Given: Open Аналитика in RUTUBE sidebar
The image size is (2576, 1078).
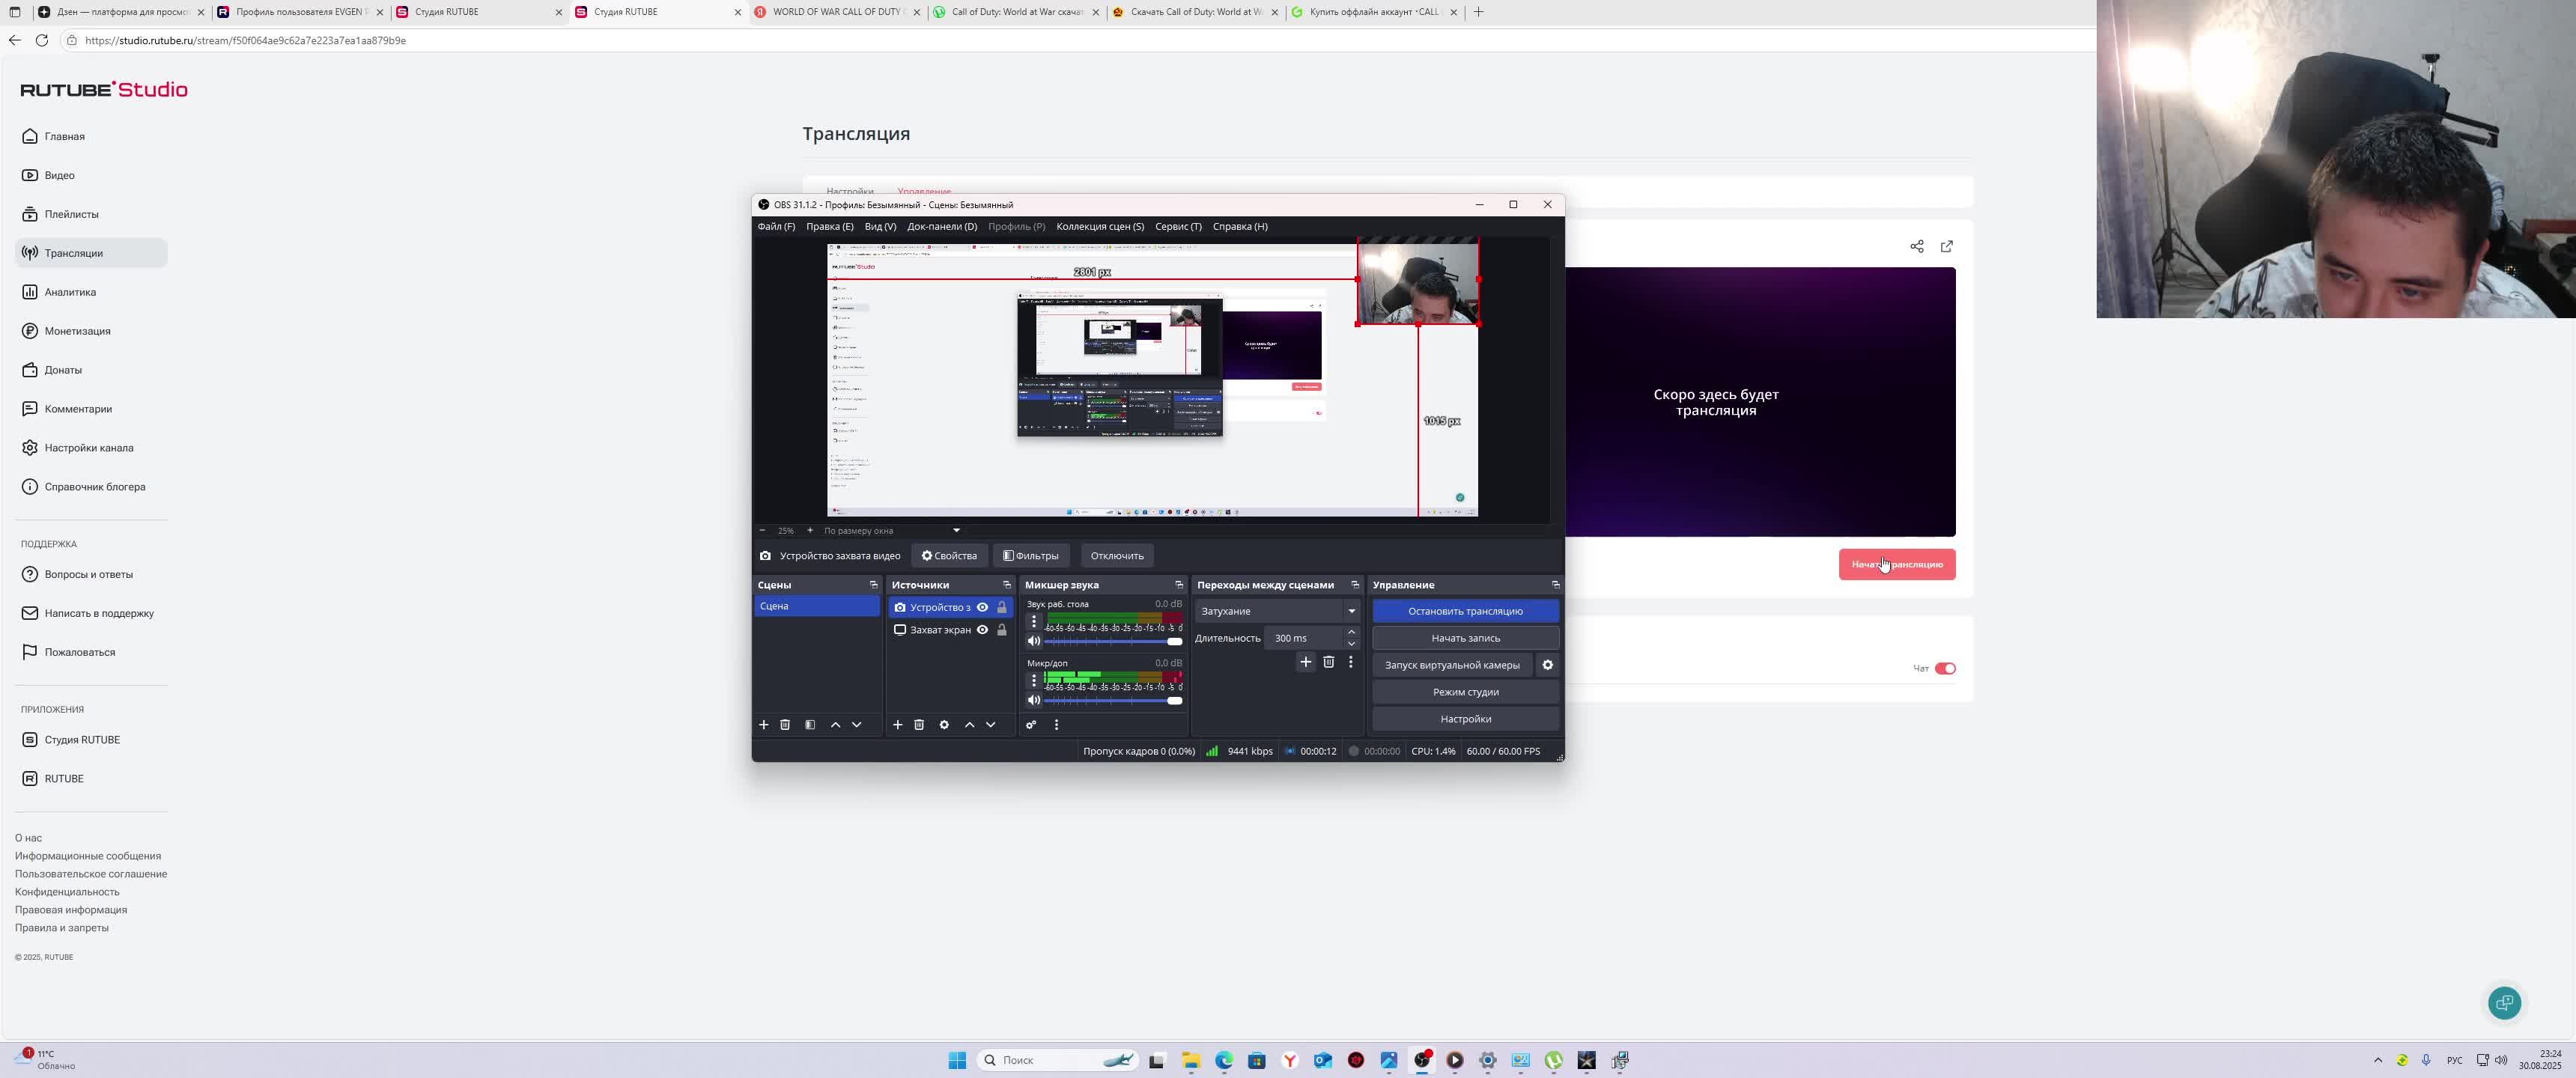Looking at the screenshot, I should pos(70,292).
